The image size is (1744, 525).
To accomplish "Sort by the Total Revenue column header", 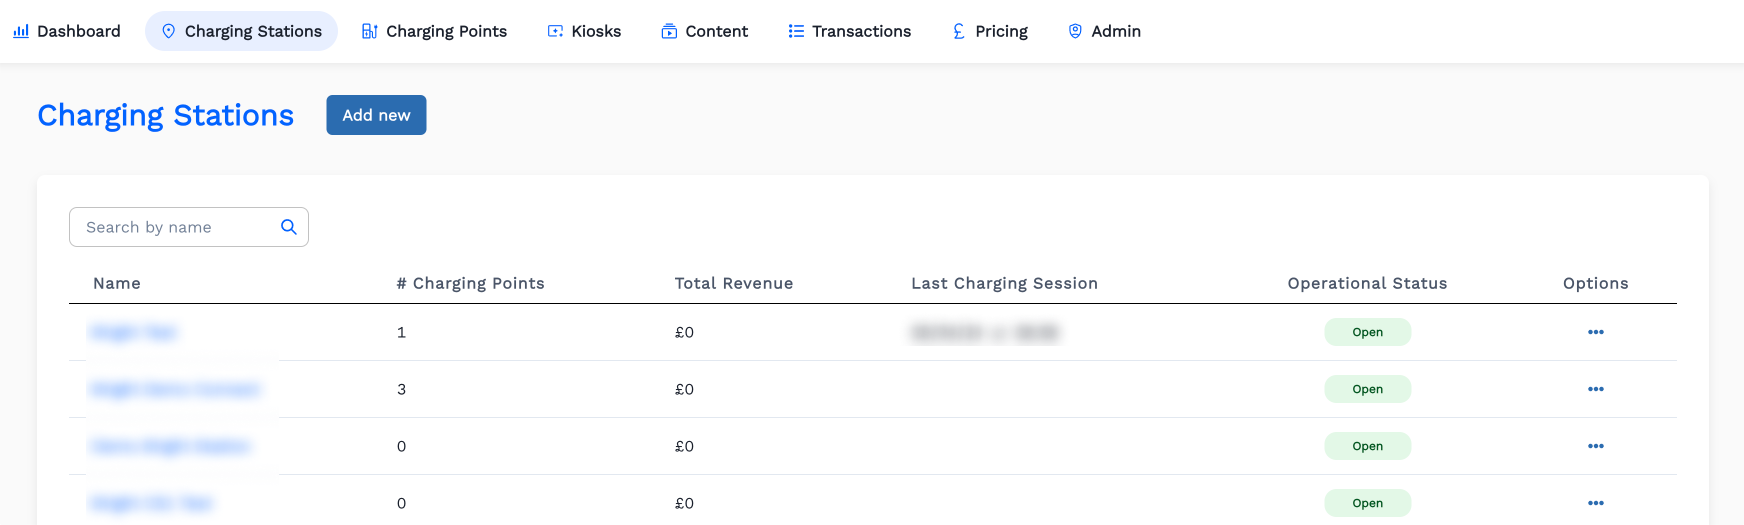I will coord(733,283).
